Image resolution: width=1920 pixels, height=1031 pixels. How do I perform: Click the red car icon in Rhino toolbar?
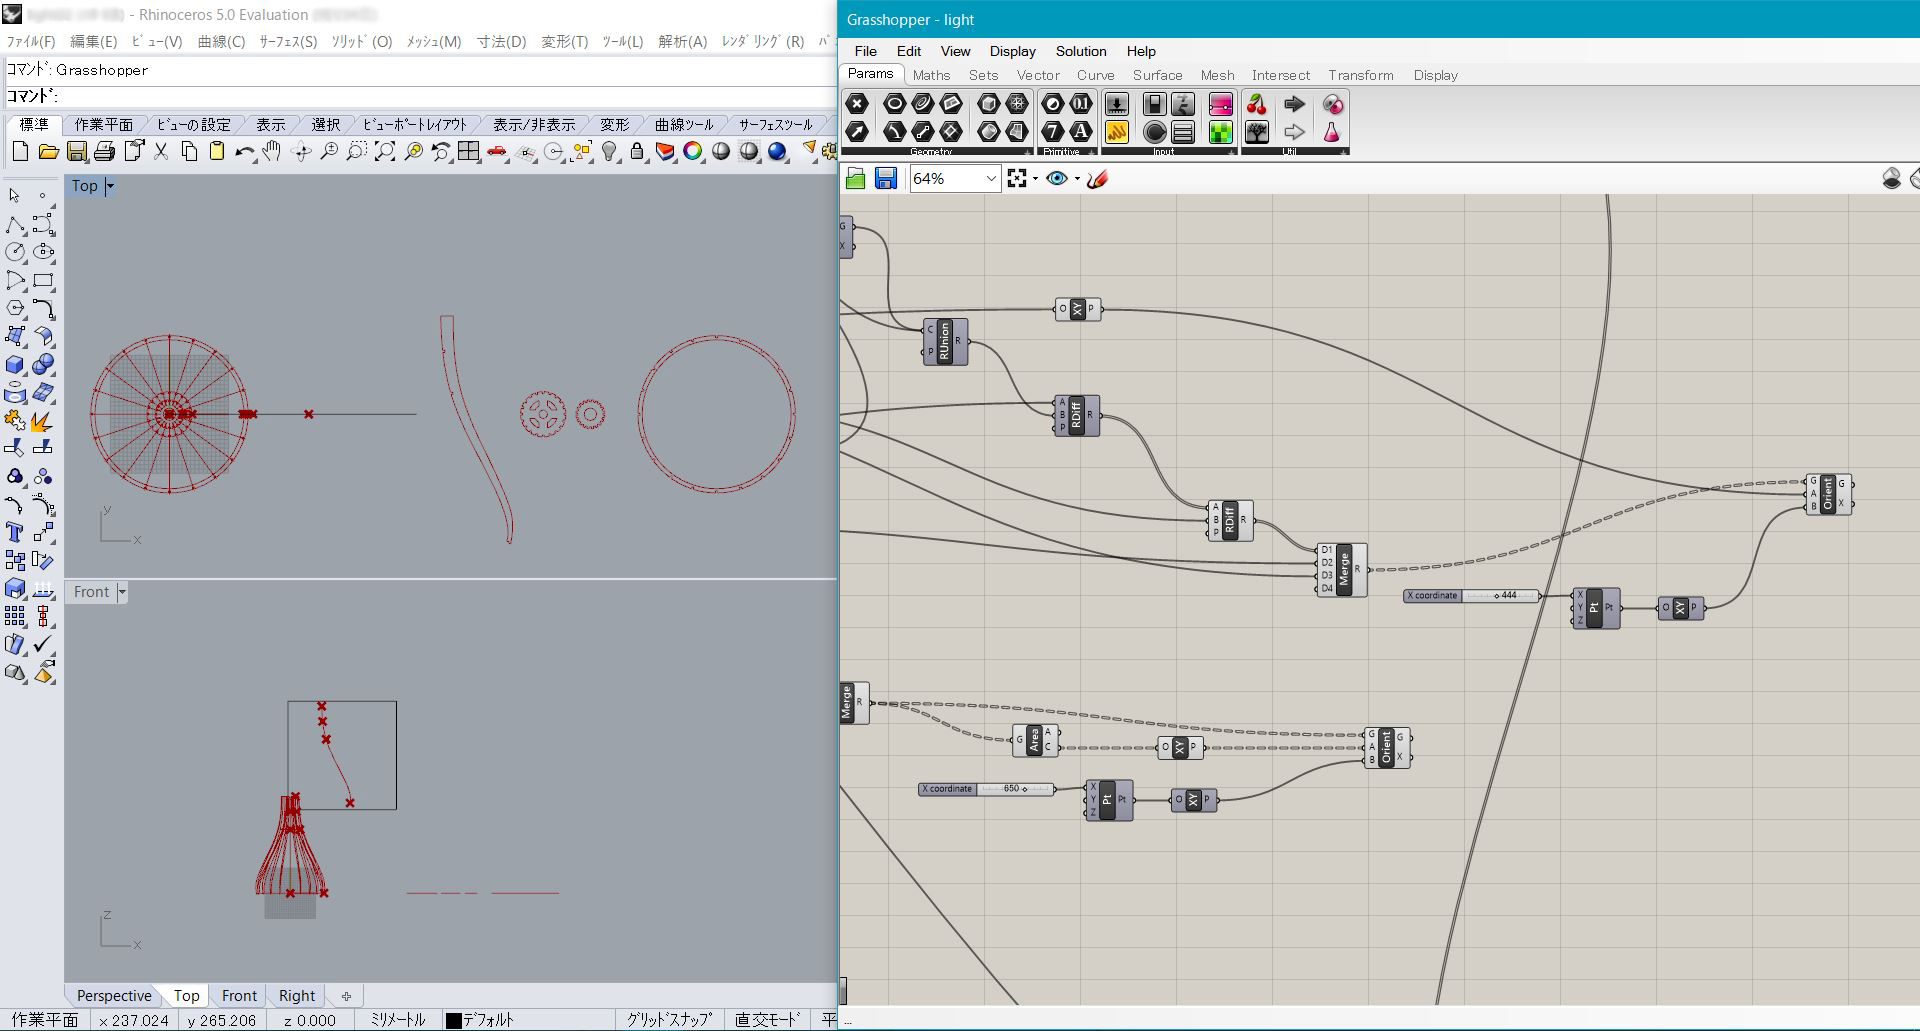click(x=497, y=152)
